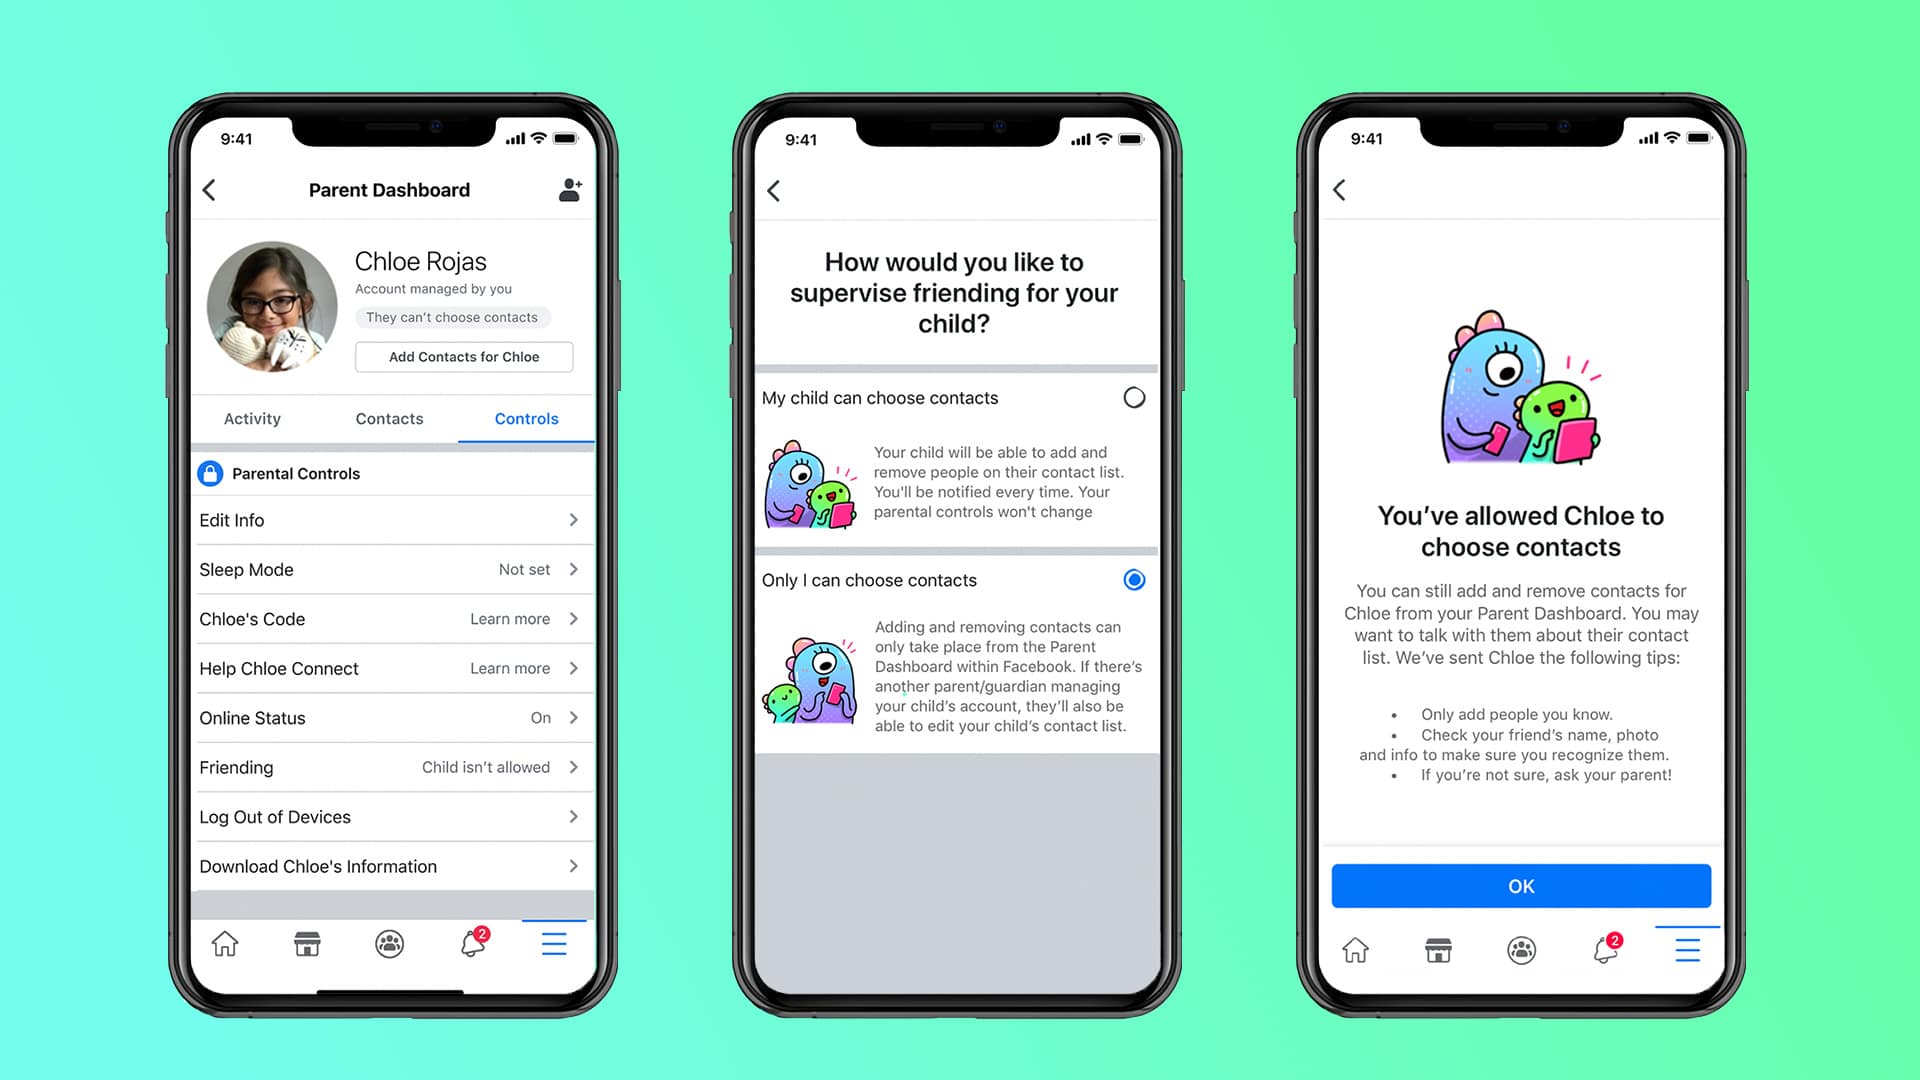Image resolution: width=1920 pixels, height=1080 pixels.
Task: Select 'My child can choose contacts' radio button
Action: pyautogui.click(x=1134, y=397)
